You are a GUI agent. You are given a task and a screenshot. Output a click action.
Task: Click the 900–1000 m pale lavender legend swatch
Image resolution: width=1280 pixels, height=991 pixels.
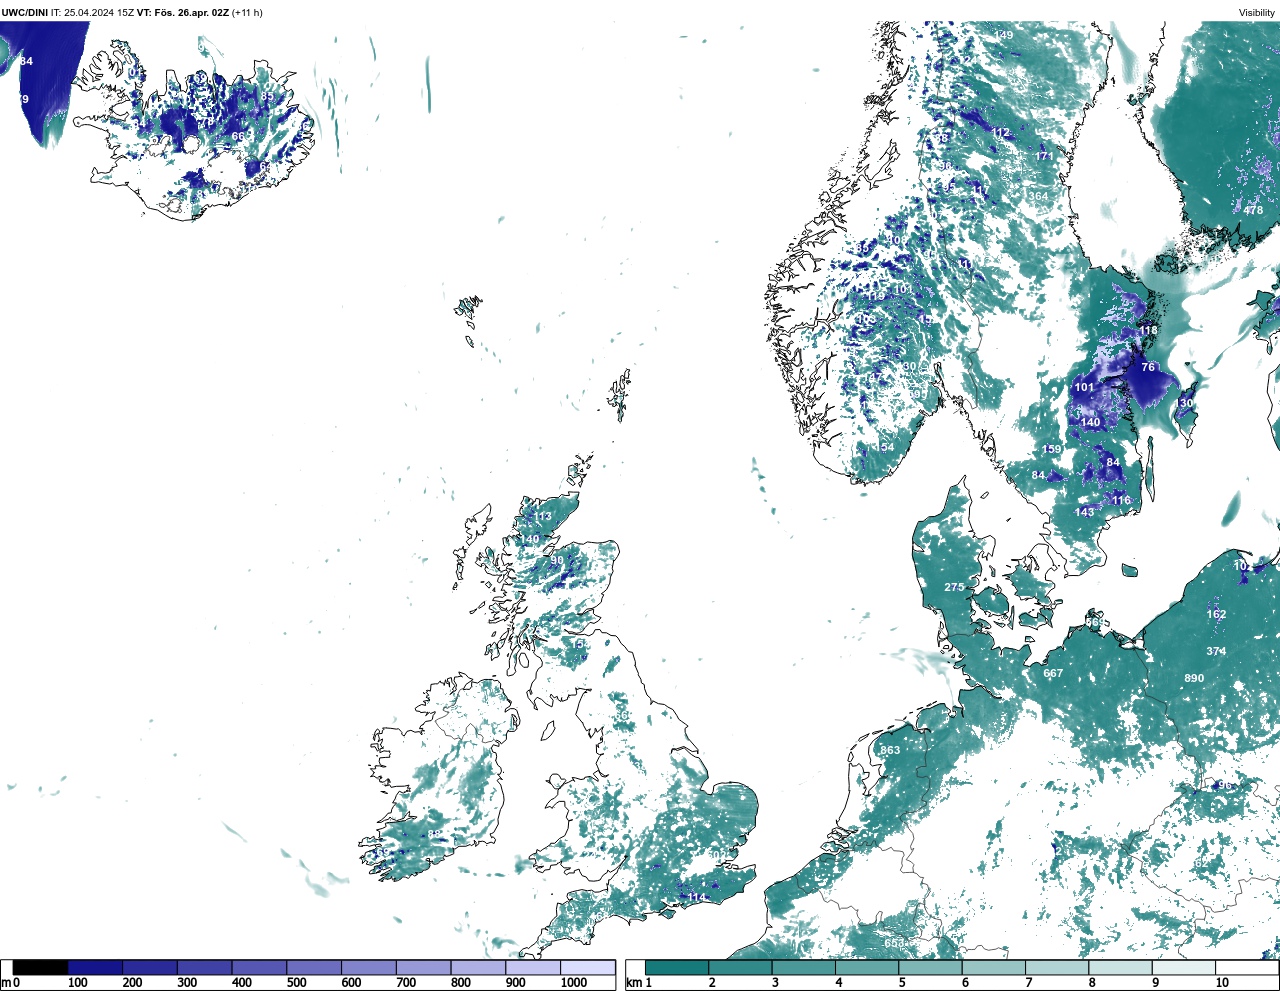533,968
